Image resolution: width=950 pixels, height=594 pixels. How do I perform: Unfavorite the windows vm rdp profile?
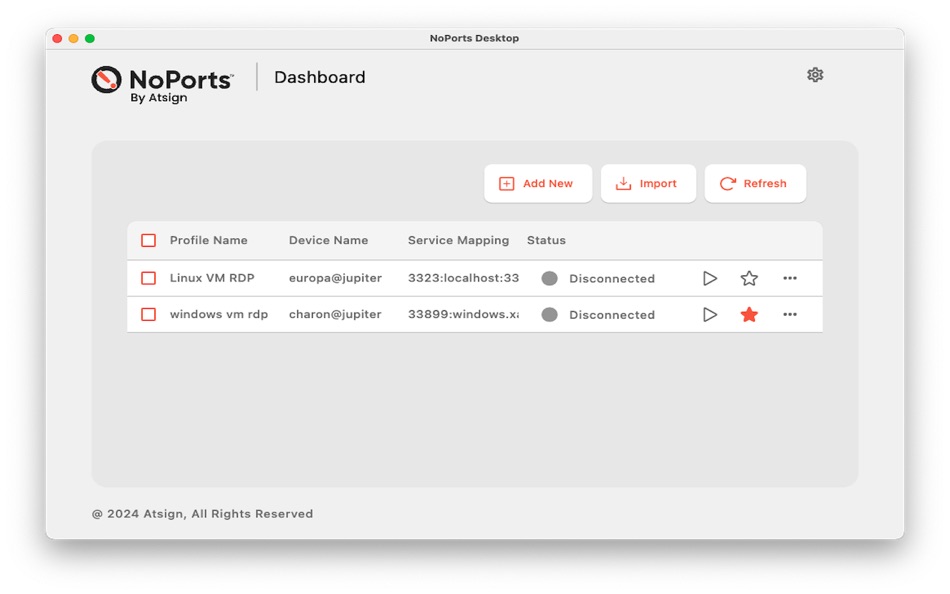pos(749,315)
